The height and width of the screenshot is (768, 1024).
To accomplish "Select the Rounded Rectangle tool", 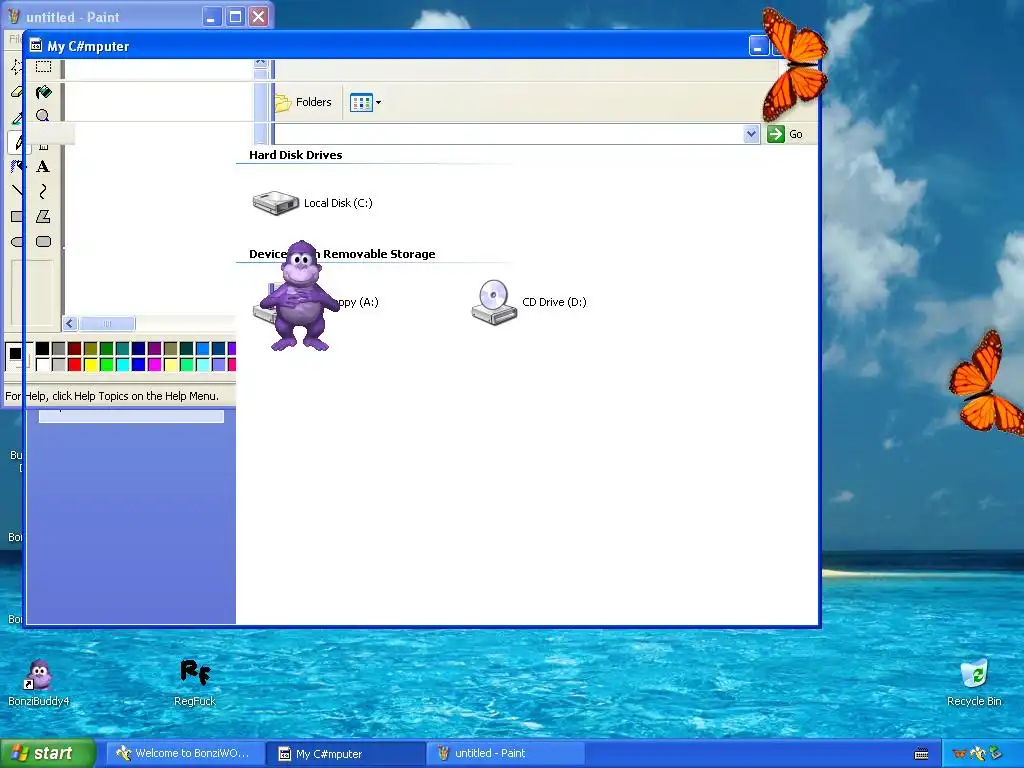I will [43, 241].
